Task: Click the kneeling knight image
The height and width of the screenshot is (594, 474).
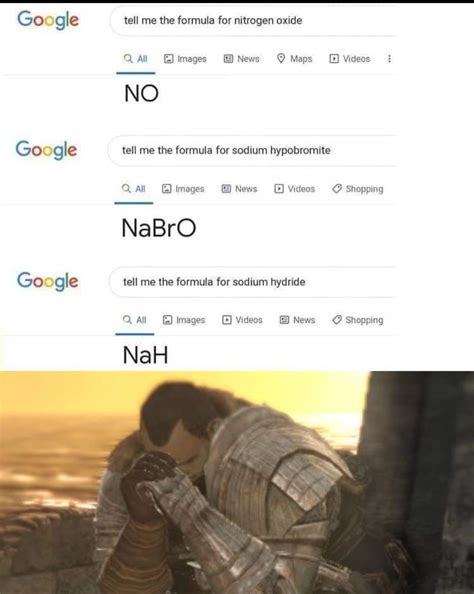Action: click(237, 482)
